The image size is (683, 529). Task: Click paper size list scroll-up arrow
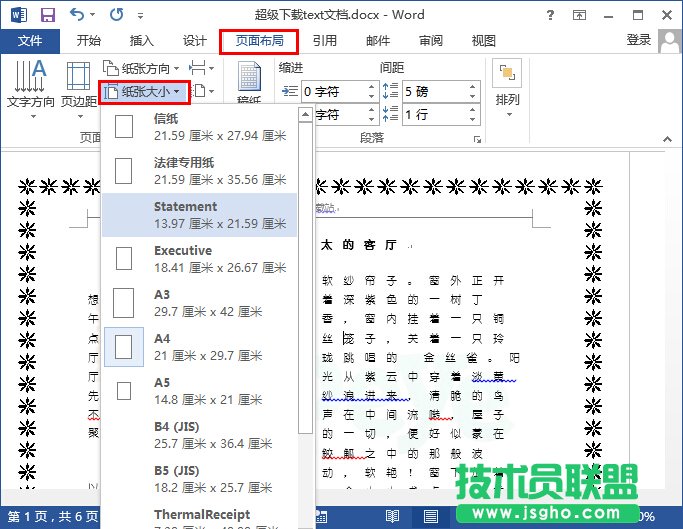click(x=305, y=115)
